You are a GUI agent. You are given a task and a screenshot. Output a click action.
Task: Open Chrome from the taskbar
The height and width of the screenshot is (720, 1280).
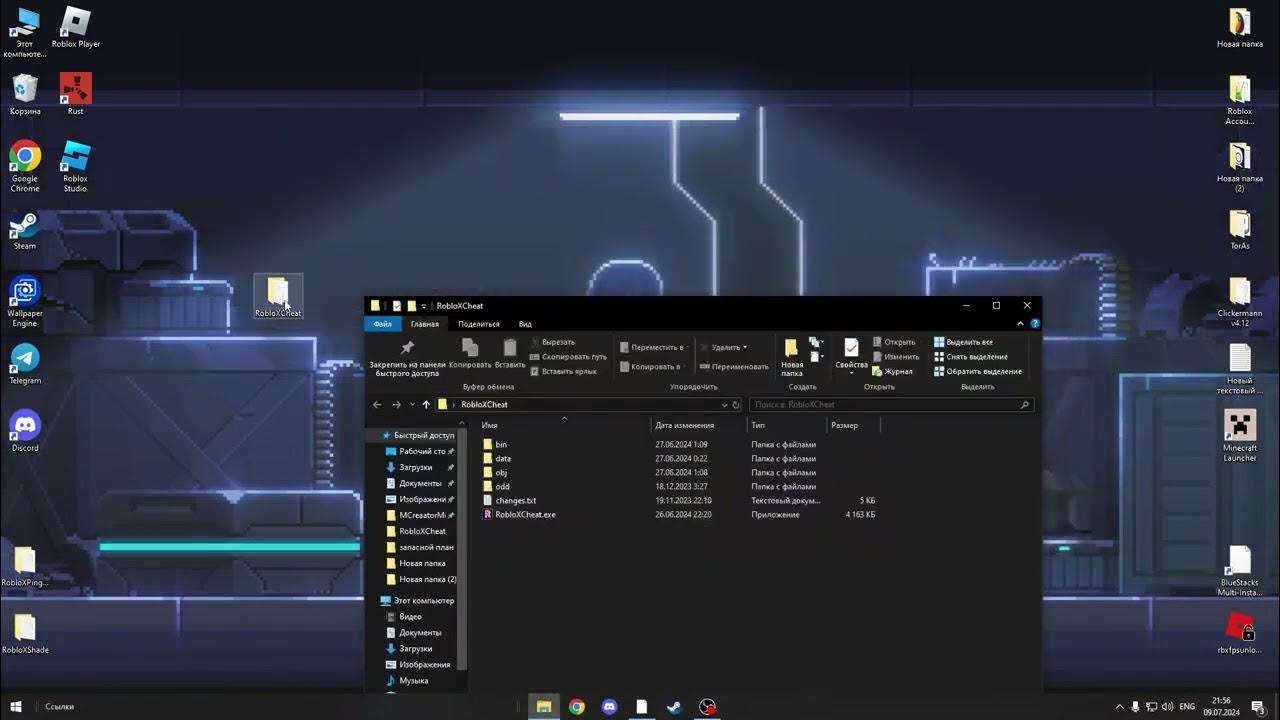pyautogui.click(x=577, y=707)
